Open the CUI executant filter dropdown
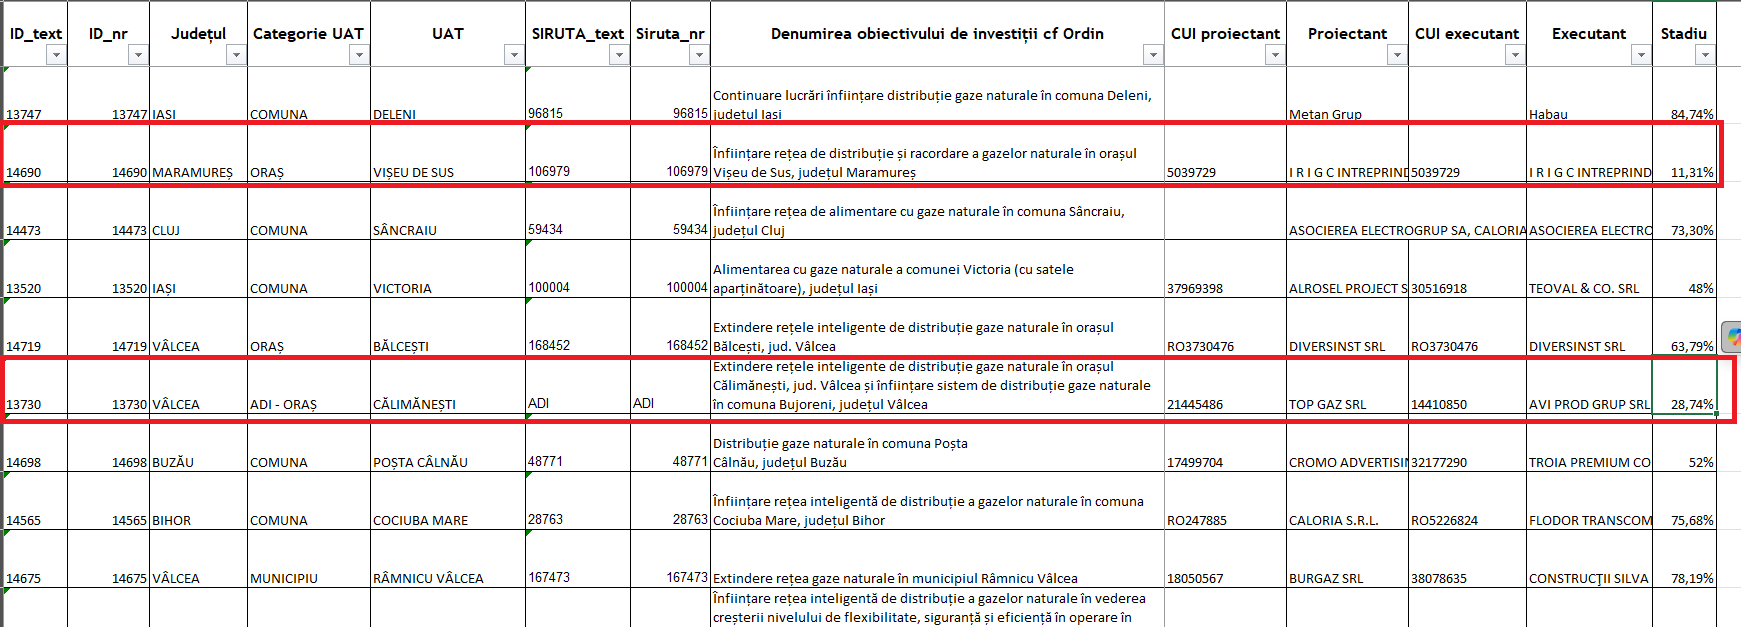This screenshot has height=627, width=1741. 1515,55
